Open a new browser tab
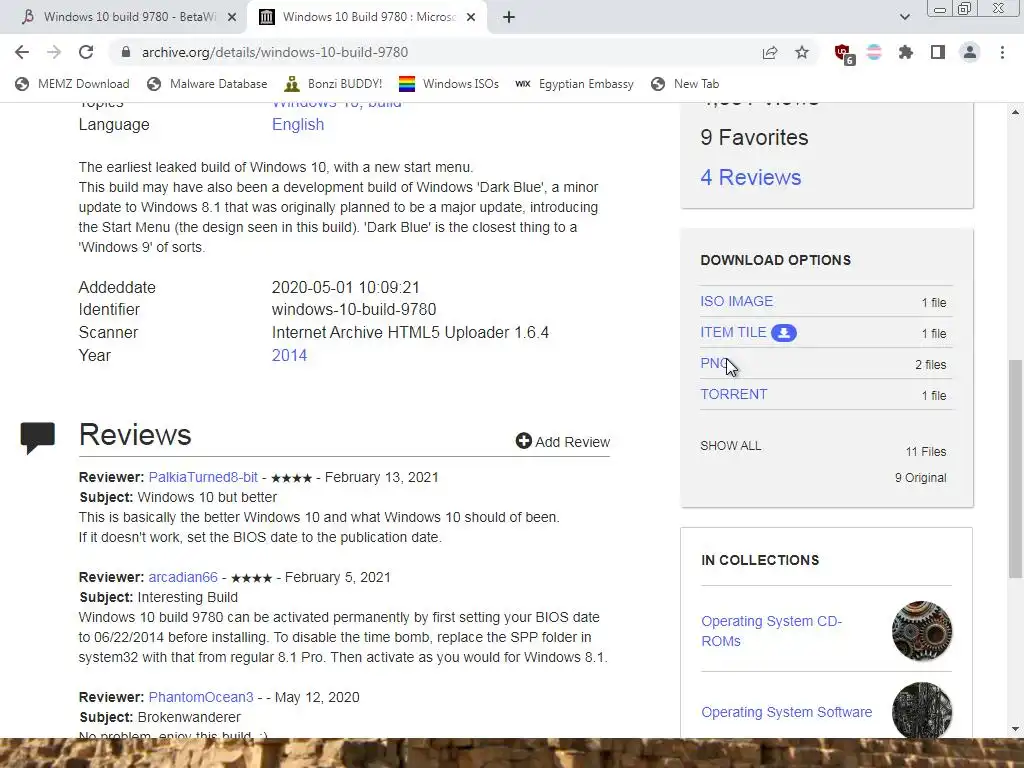Image resolution: width=1024 pixels, height=768 pixels. [509, 18]
